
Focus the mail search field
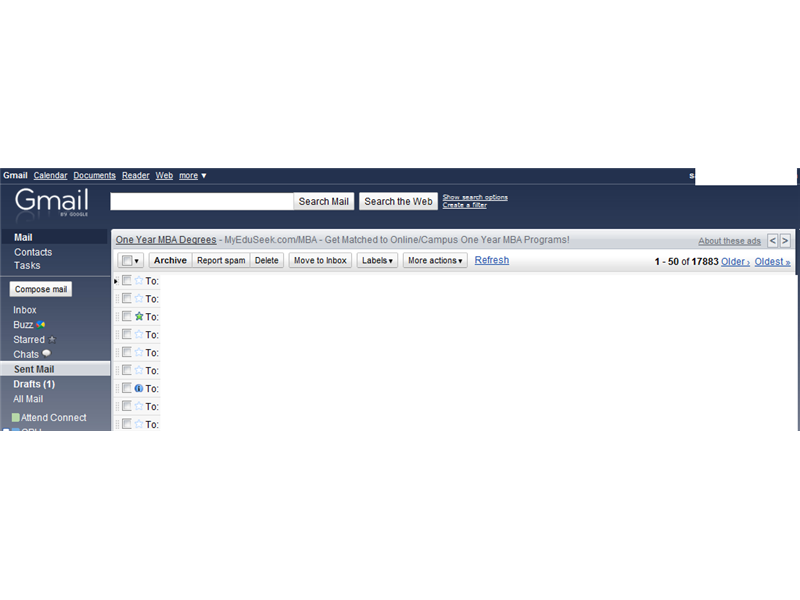pyautogui.click(x=202, y=202)
